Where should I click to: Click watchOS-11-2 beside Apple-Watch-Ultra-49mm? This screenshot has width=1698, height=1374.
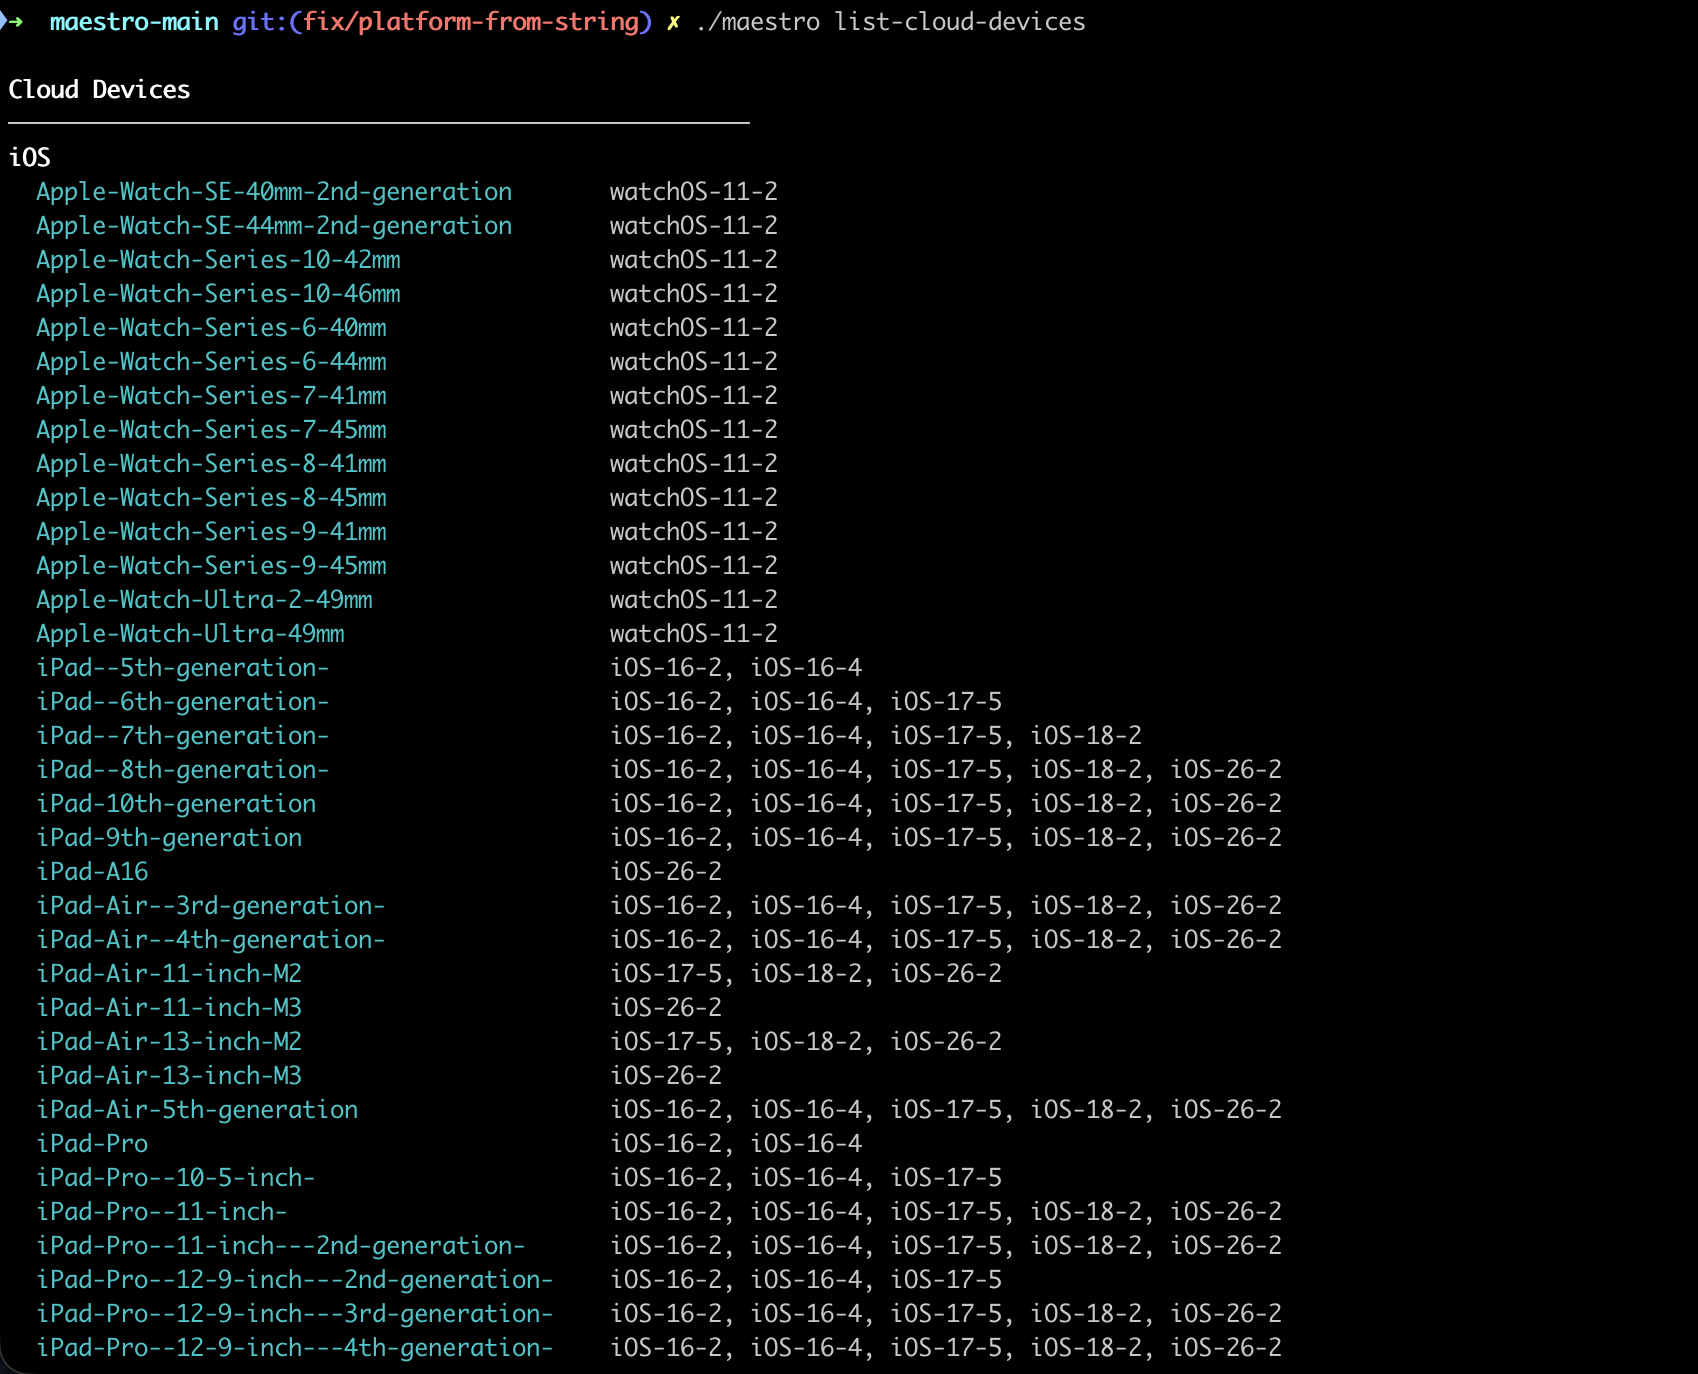(694, 634)
